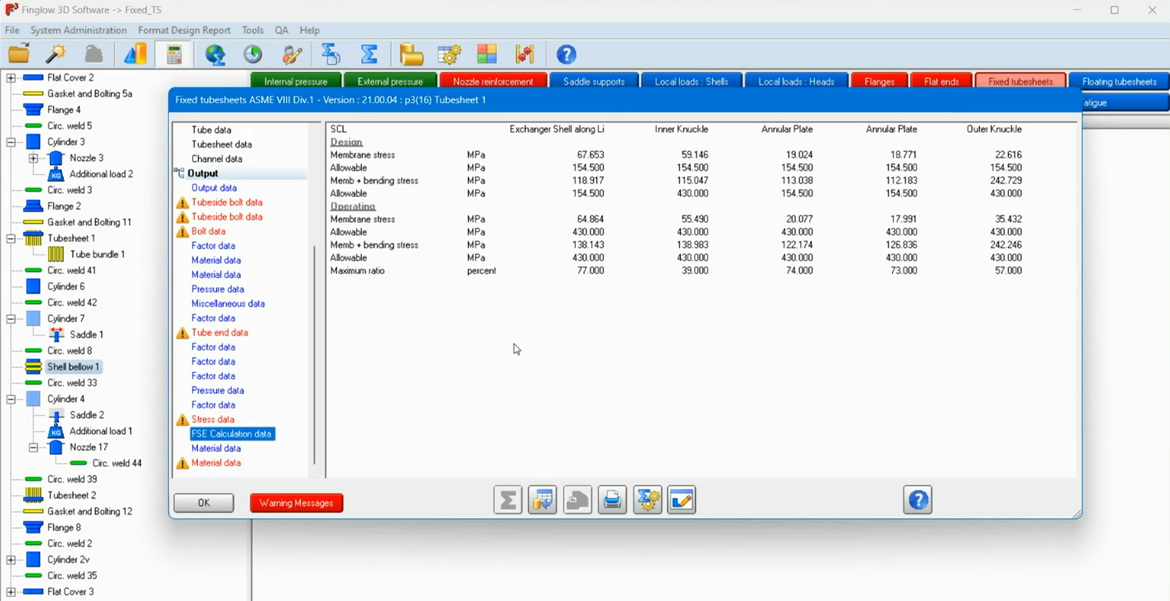Click the print icon in dialog
The image size is (1170, 601).
click(x=612, y=500)
